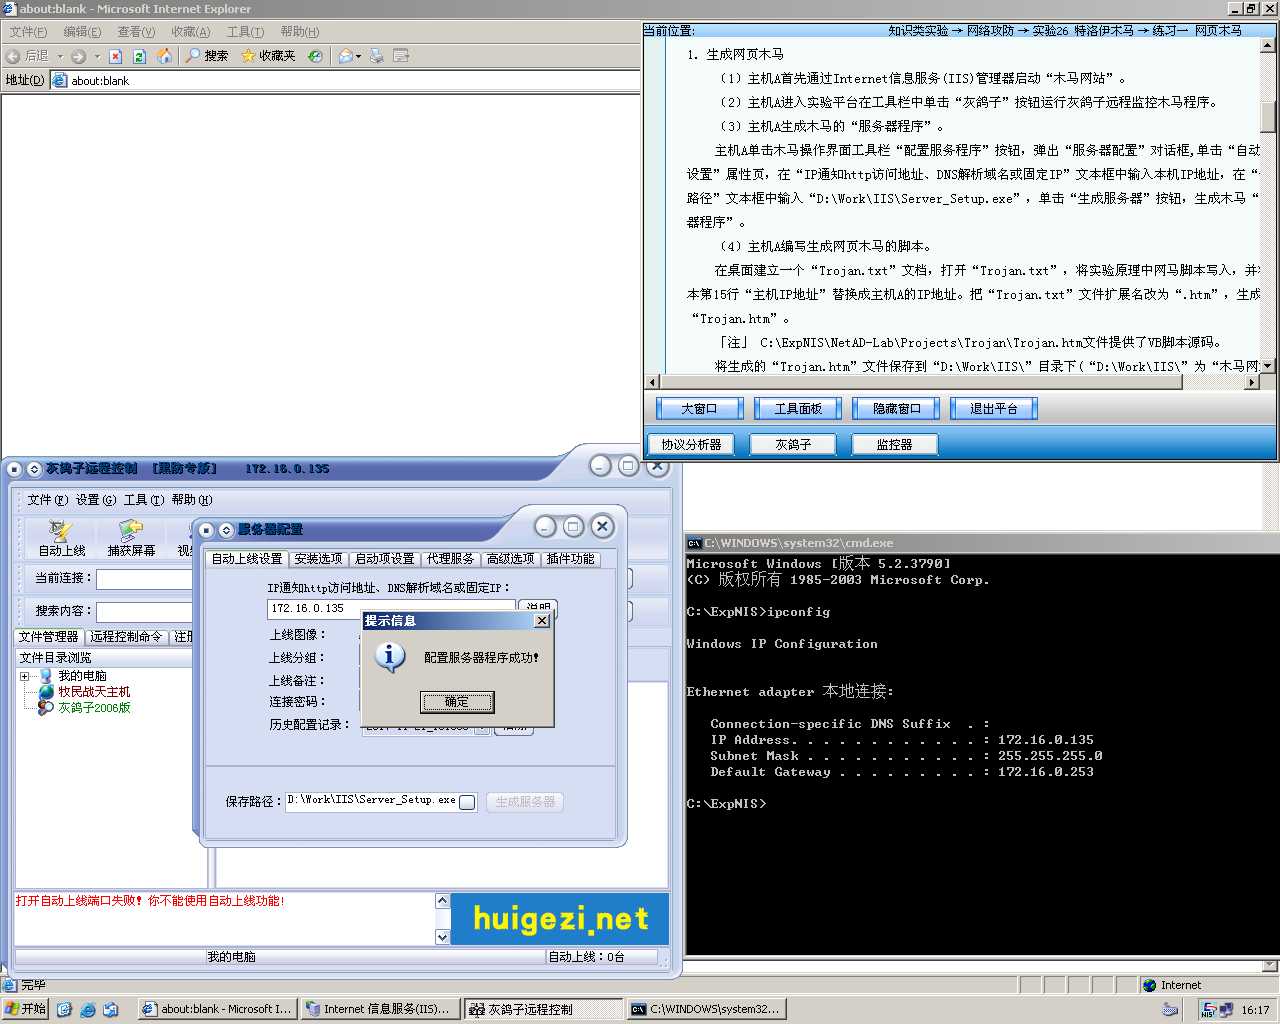
Task: Click 工具面板 button in lab panel
Action: point(798,408)
